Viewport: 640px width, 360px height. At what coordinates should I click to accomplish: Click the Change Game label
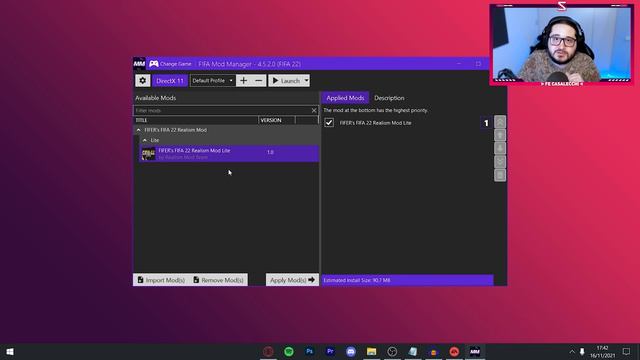pyautogui.click(x=176, y=64)
